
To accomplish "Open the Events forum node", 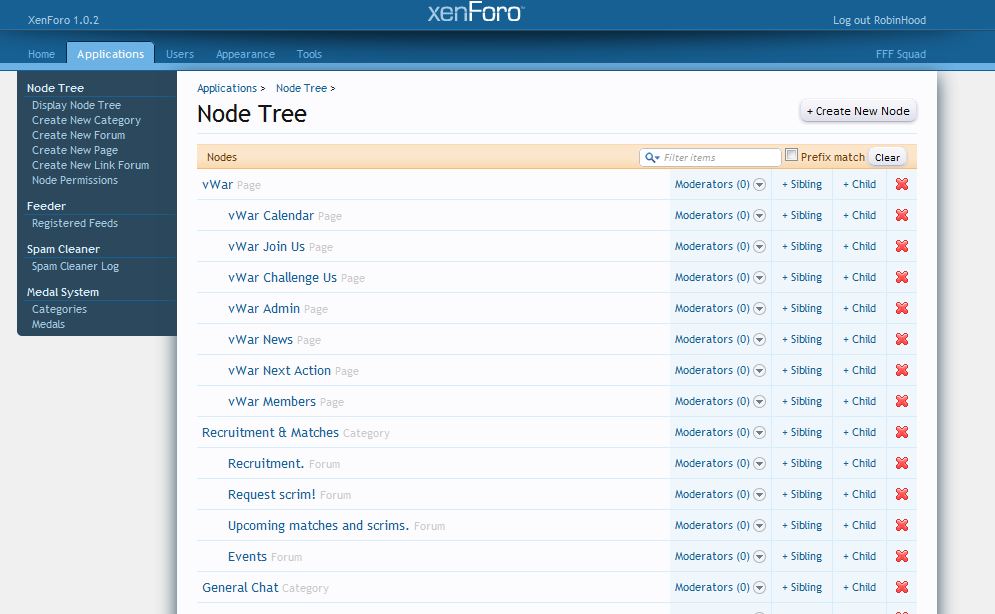I will click(x=247, y=556).
